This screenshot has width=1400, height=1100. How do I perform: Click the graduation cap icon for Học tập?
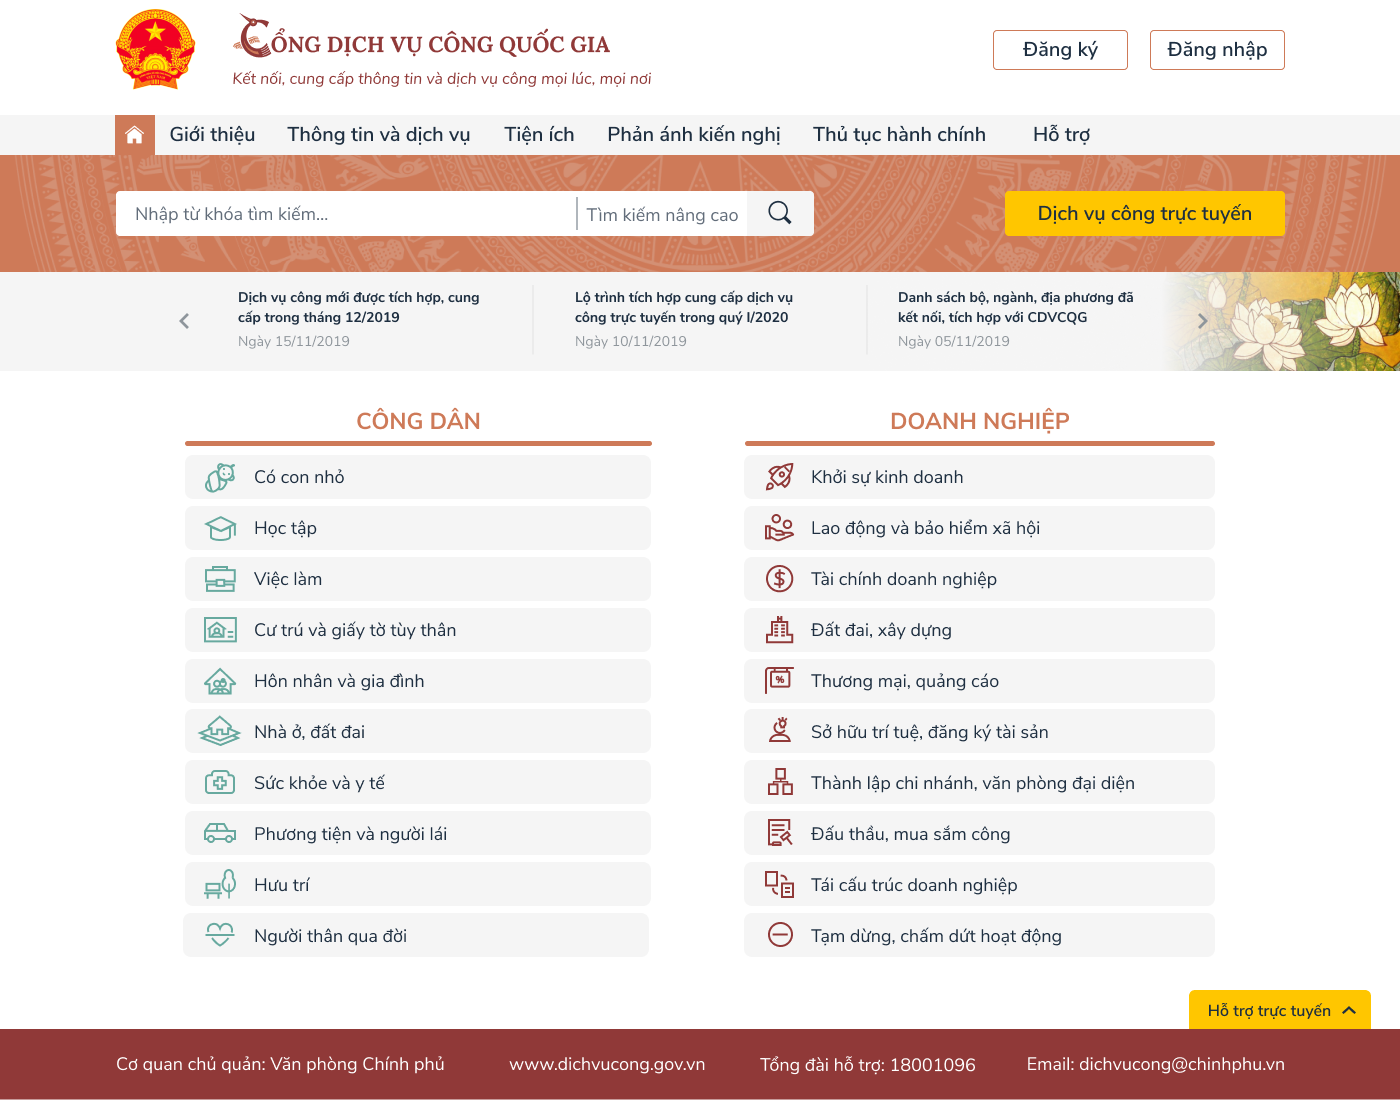220,528
